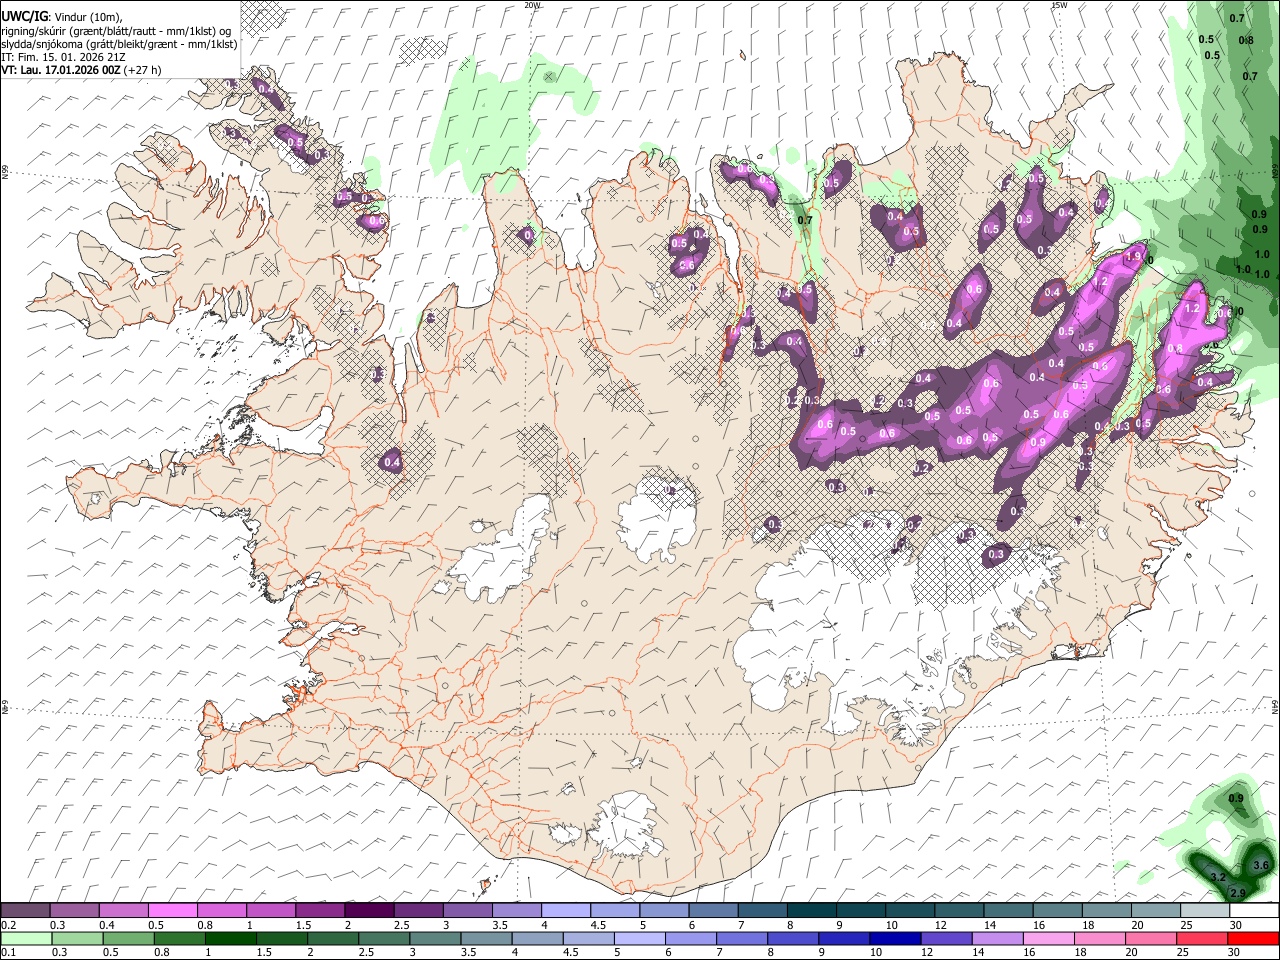Click the "(+27 h)" forecast offset text
The height and width of the screenshot is (960, 1280).
click(143, 70)
